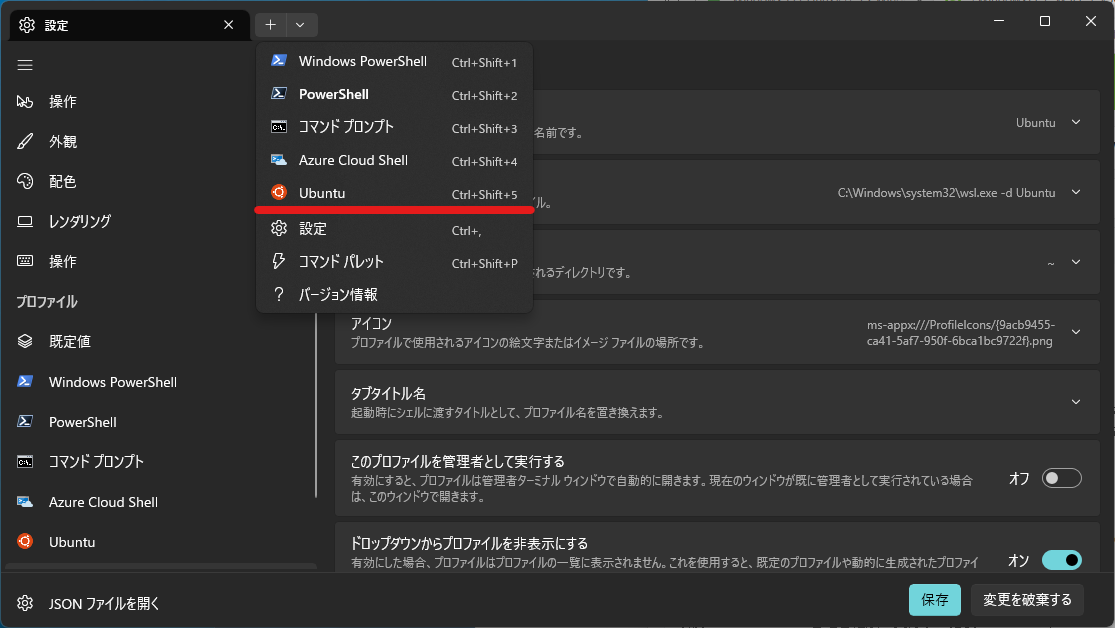Select Windows PowerShell profile in sidebar
The height and width of the screenshot is (628, 1115).
coord(160,382)
